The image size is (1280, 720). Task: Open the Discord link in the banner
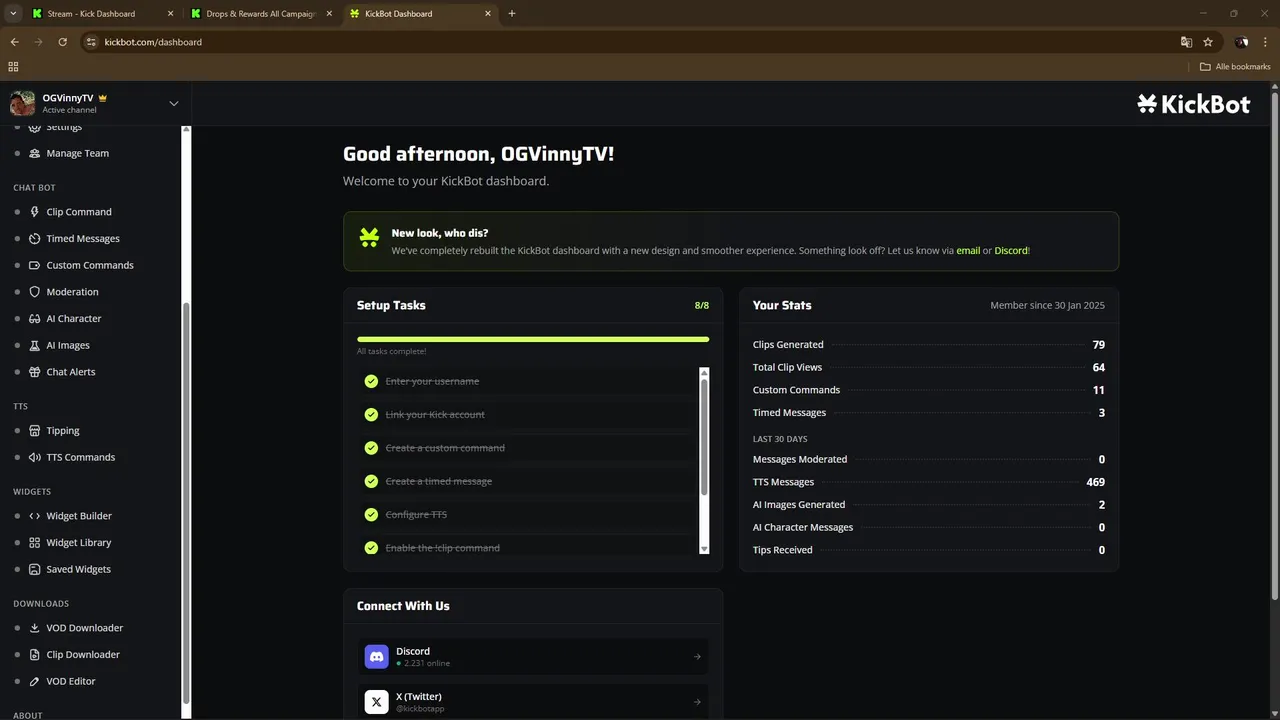(1011, 251)
